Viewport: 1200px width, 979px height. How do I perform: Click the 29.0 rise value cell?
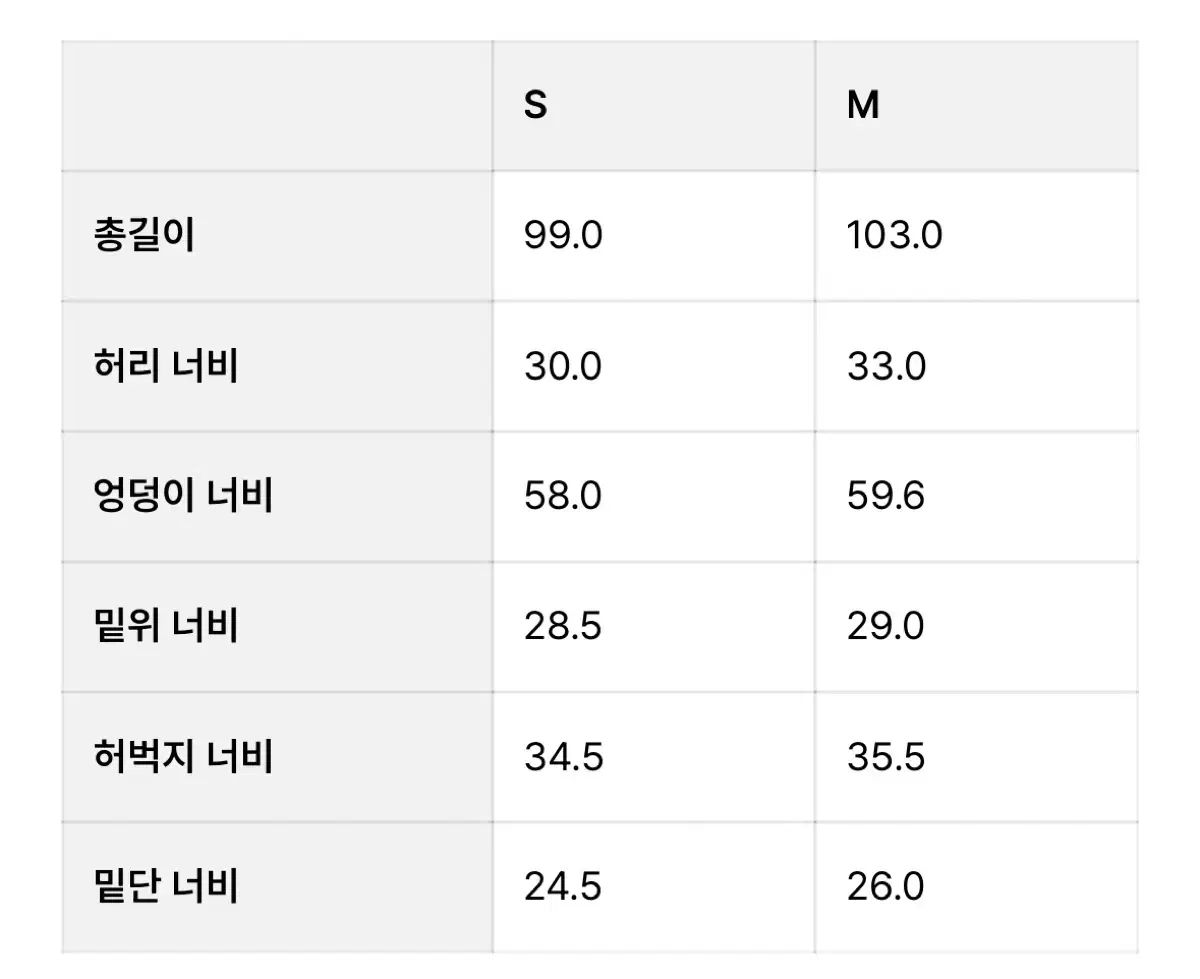point(886,627)
